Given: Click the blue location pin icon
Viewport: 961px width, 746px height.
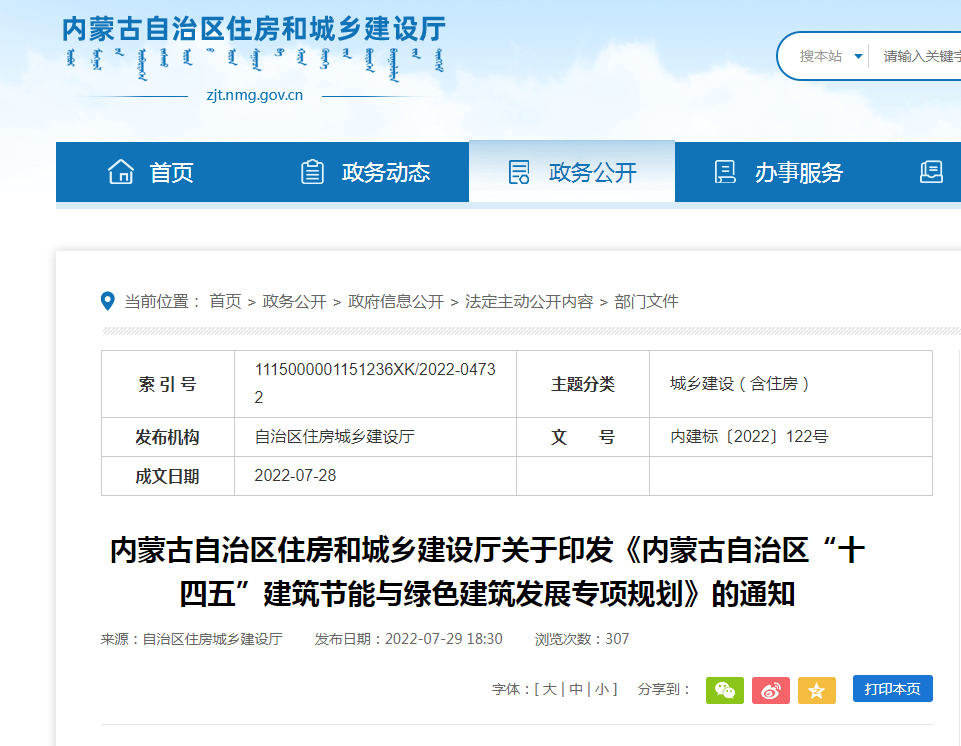Looking at the screenshot, I should (x=108, y=301).
